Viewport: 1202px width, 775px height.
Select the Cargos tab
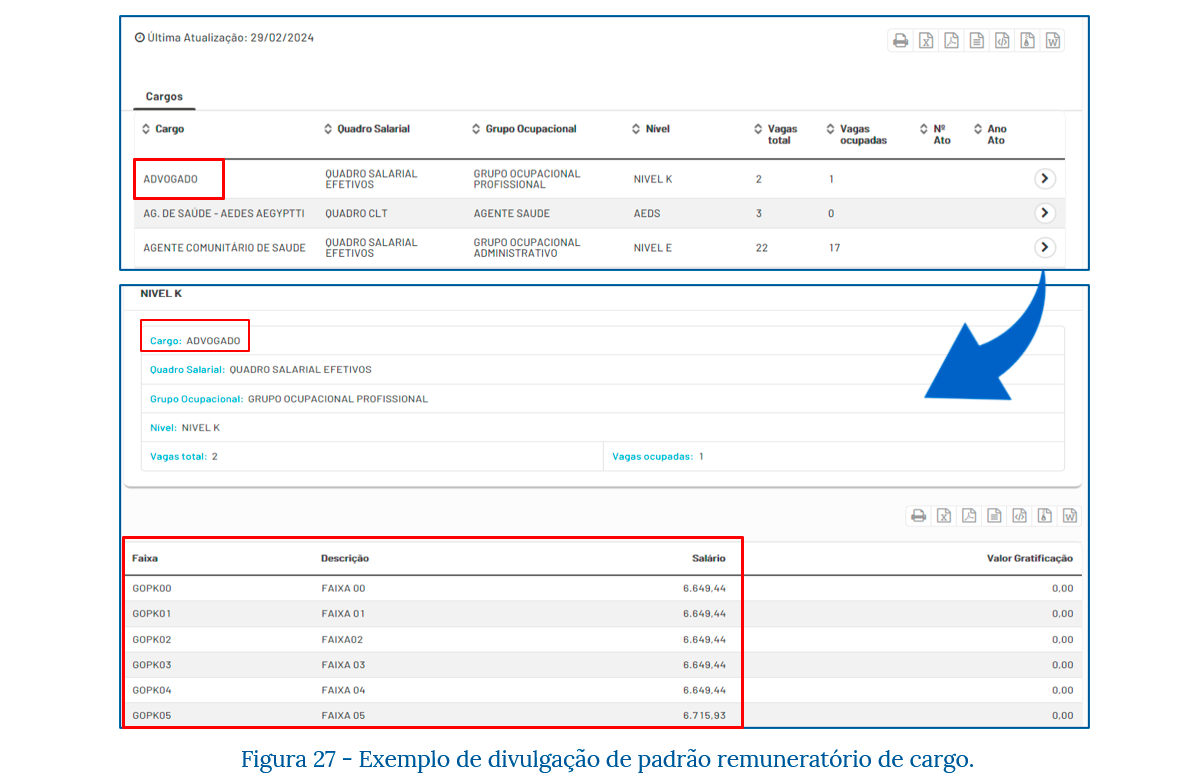click(164, 97)
